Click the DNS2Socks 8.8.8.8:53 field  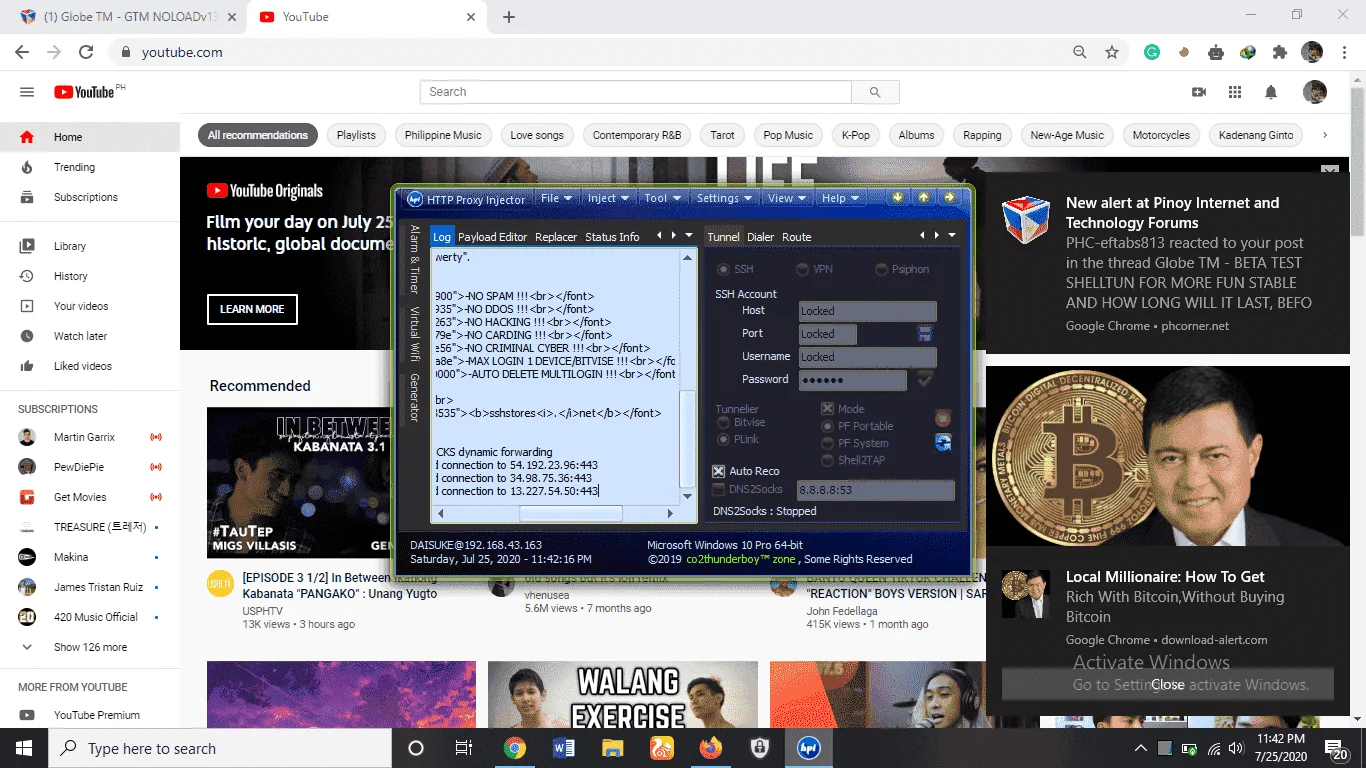tap(876, 491)
